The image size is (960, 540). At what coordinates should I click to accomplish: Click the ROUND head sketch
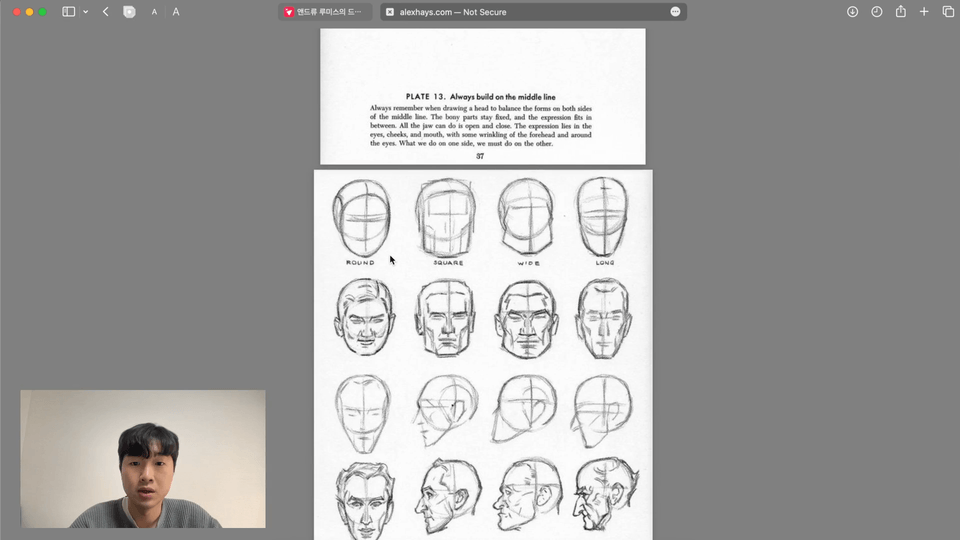point(361,218)
